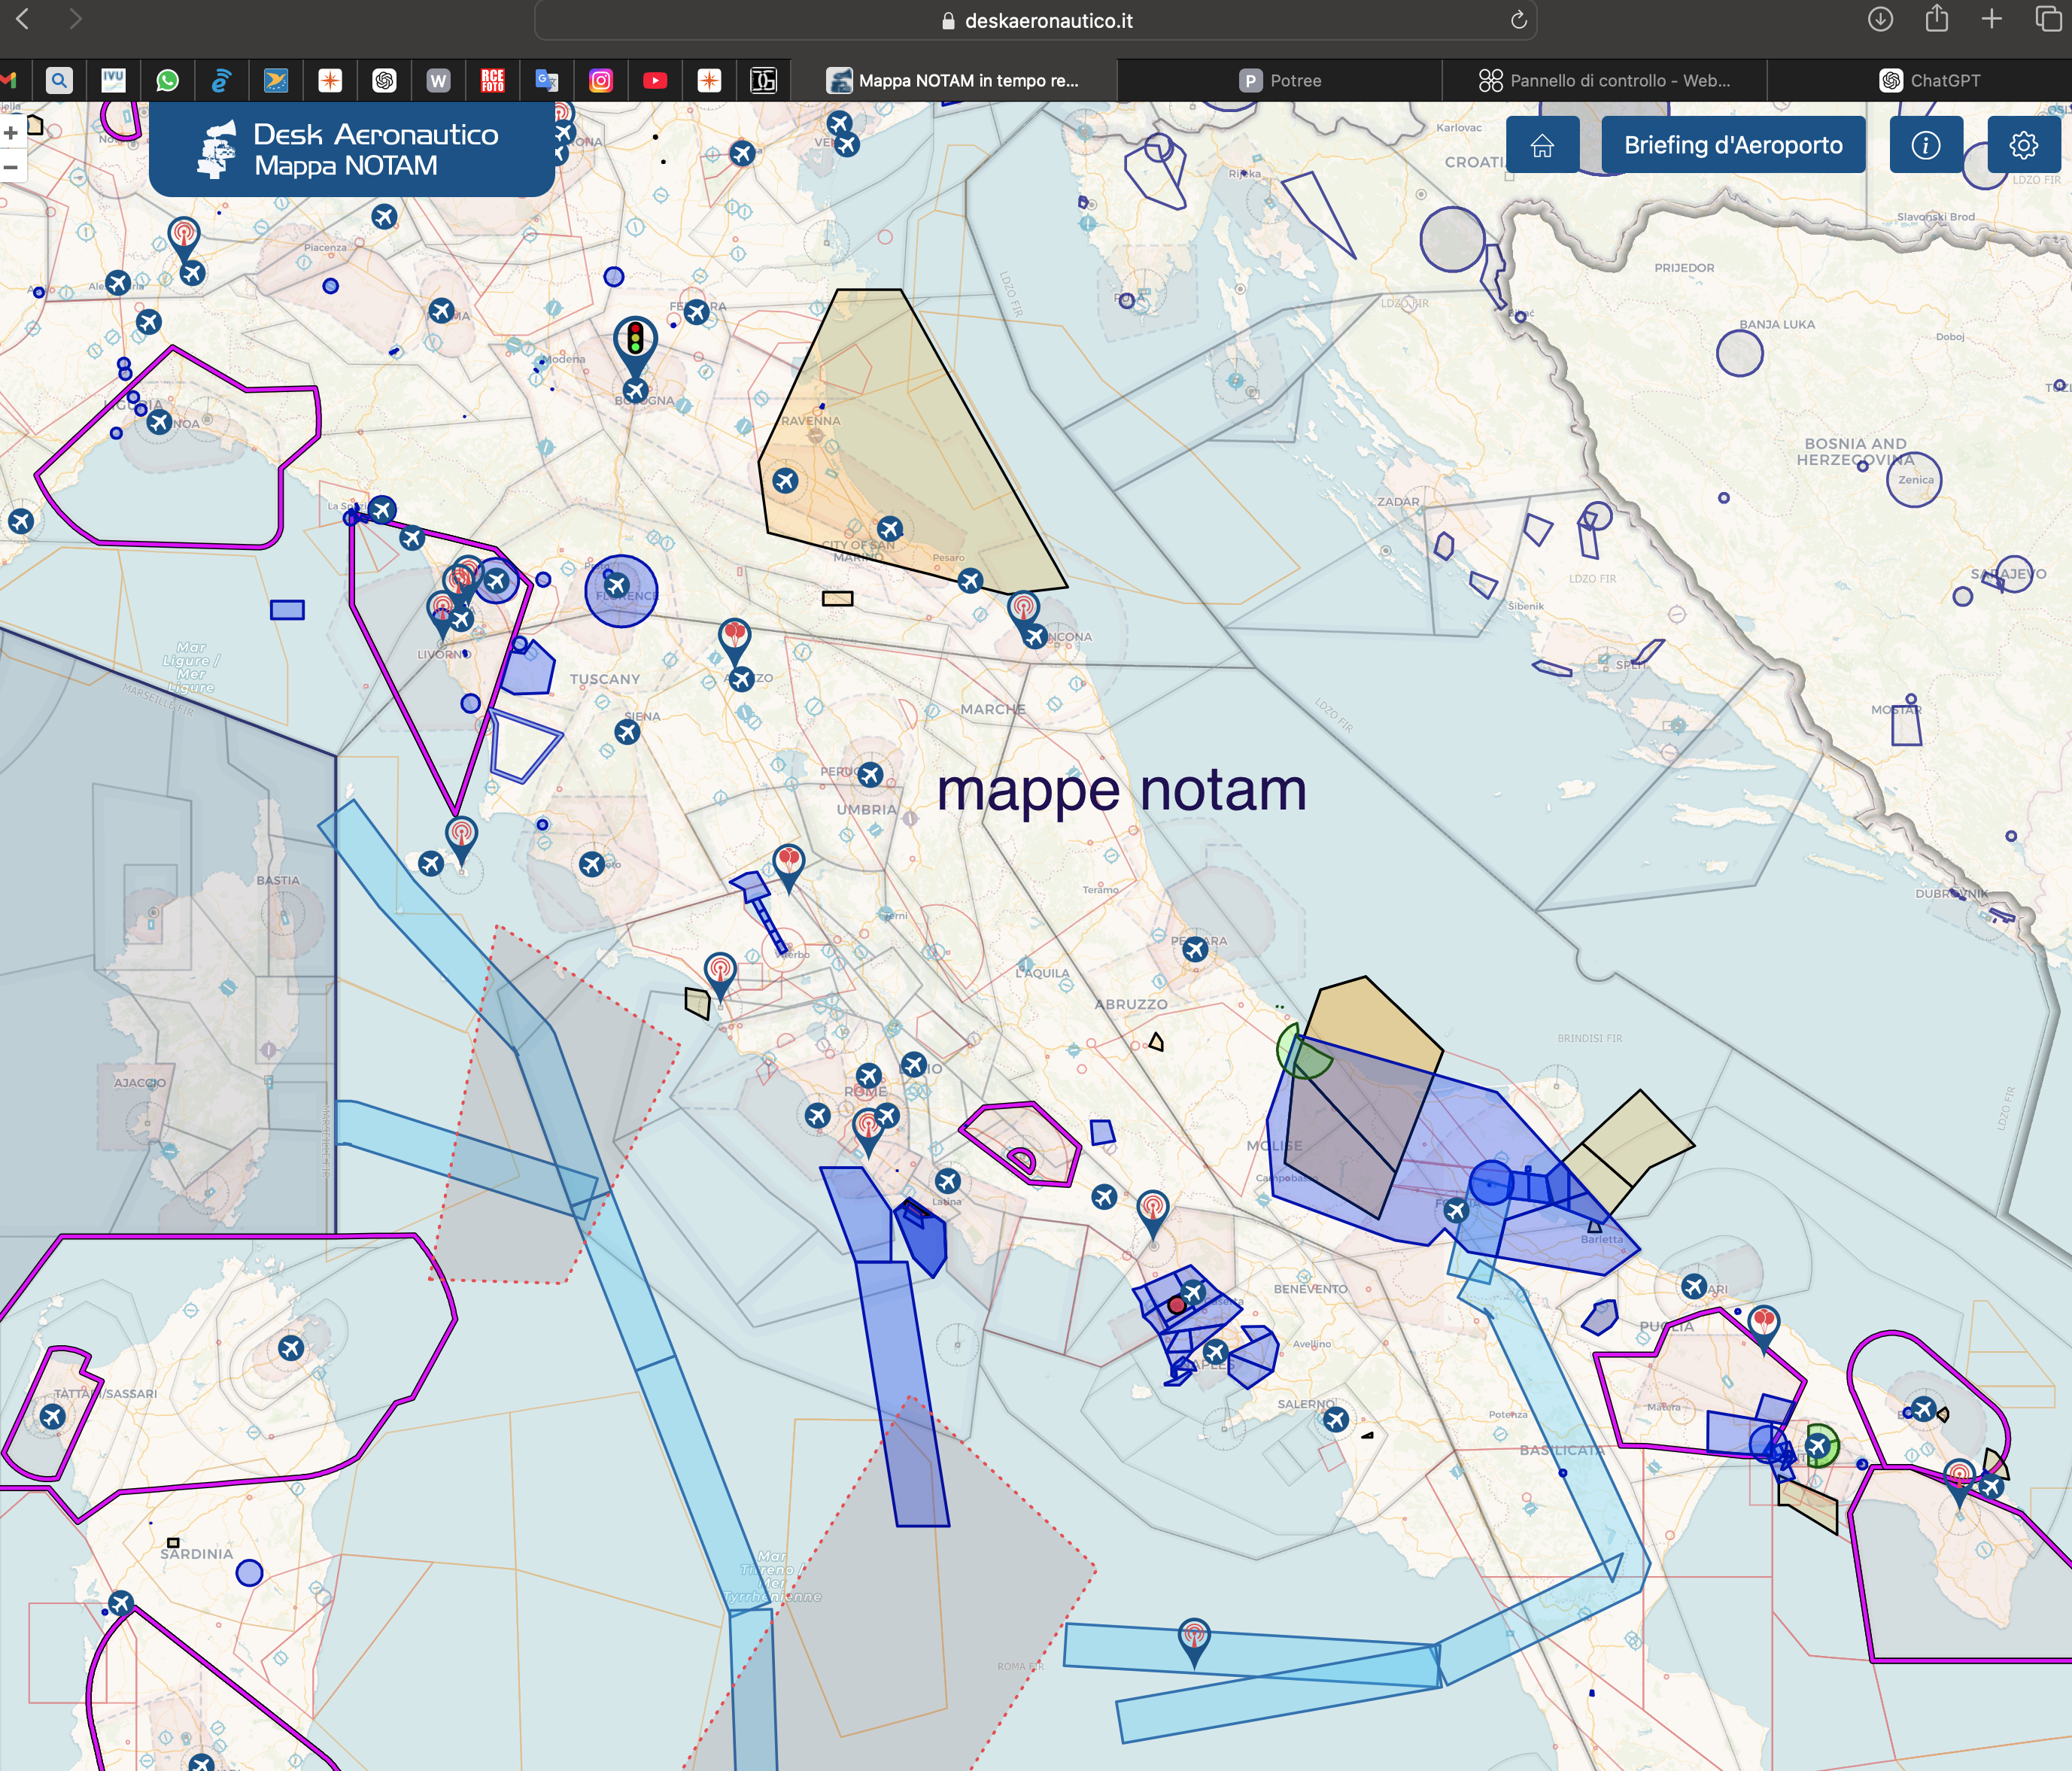
Task: Click the BOSNIA AND HERZEGOVINA label
Action: pos(1855,451)
